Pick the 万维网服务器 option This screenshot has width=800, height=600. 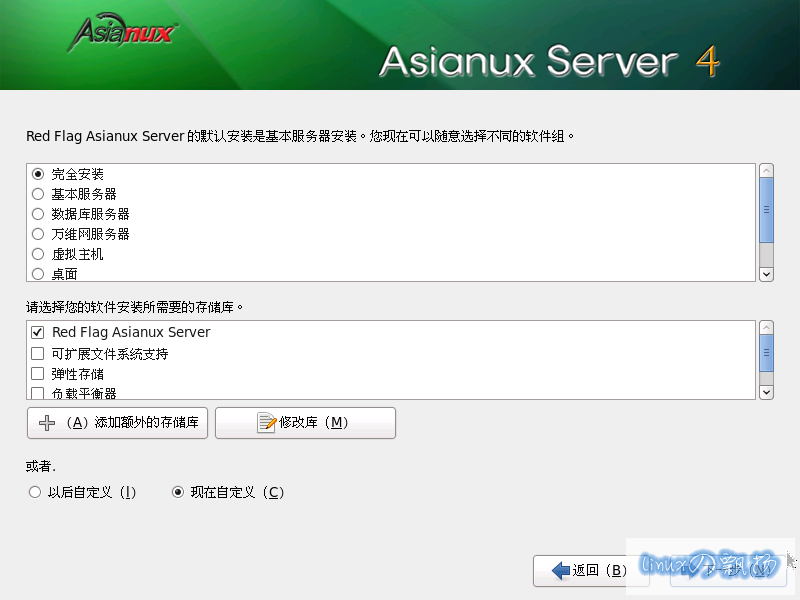click(38, 234)
